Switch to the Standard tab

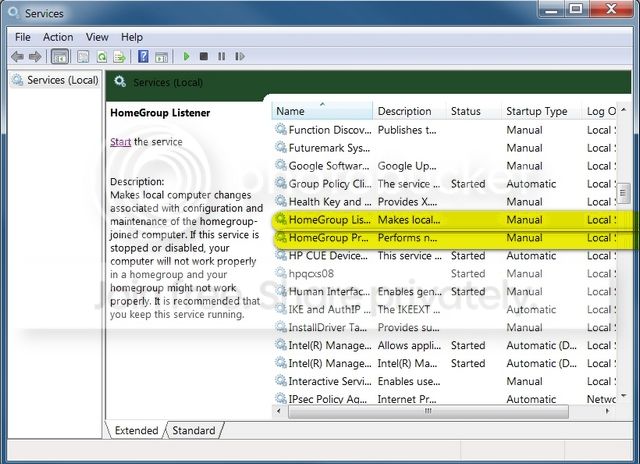coord(194,431)
